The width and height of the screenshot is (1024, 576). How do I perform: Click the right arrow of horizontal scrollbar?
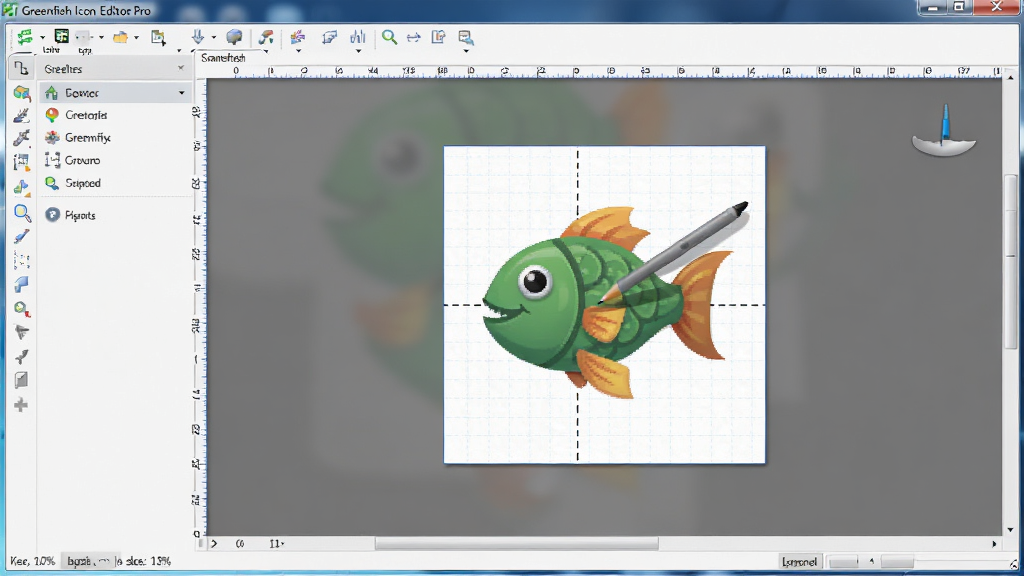[994, 543]
